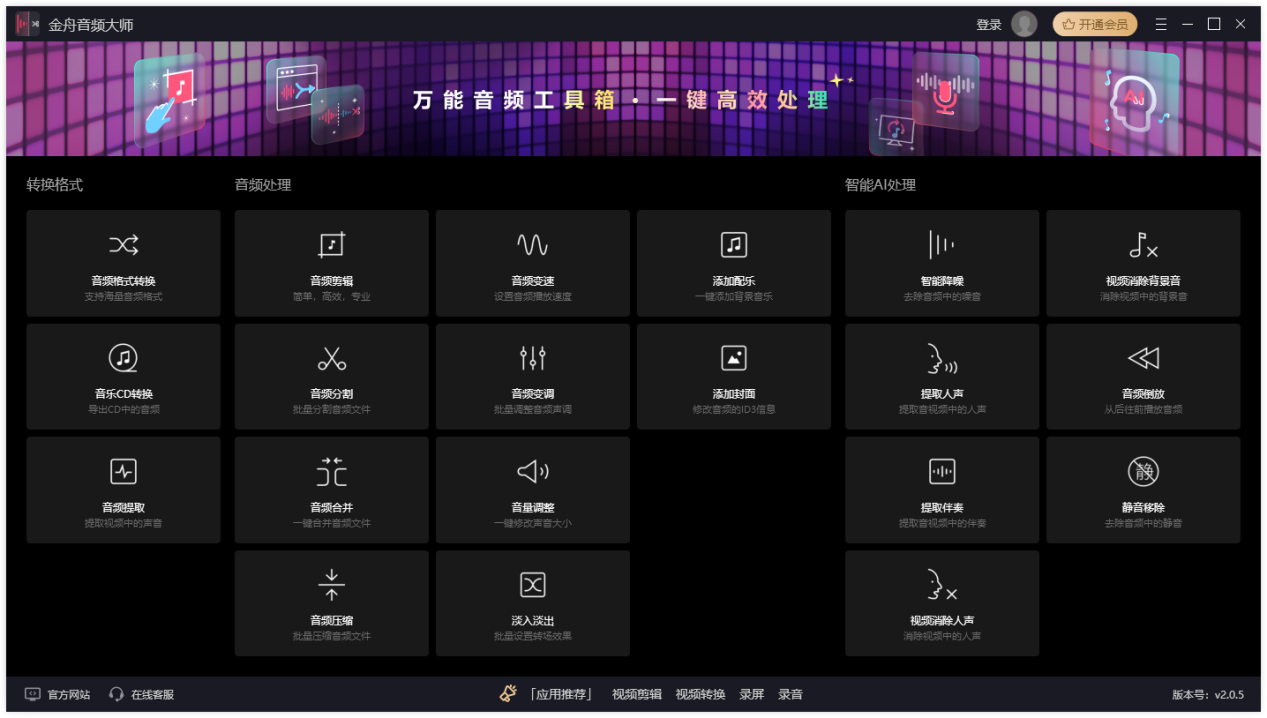Open the 静音移除 crossed-circle icon
1267x718 pixels.
coord(1143,472)
